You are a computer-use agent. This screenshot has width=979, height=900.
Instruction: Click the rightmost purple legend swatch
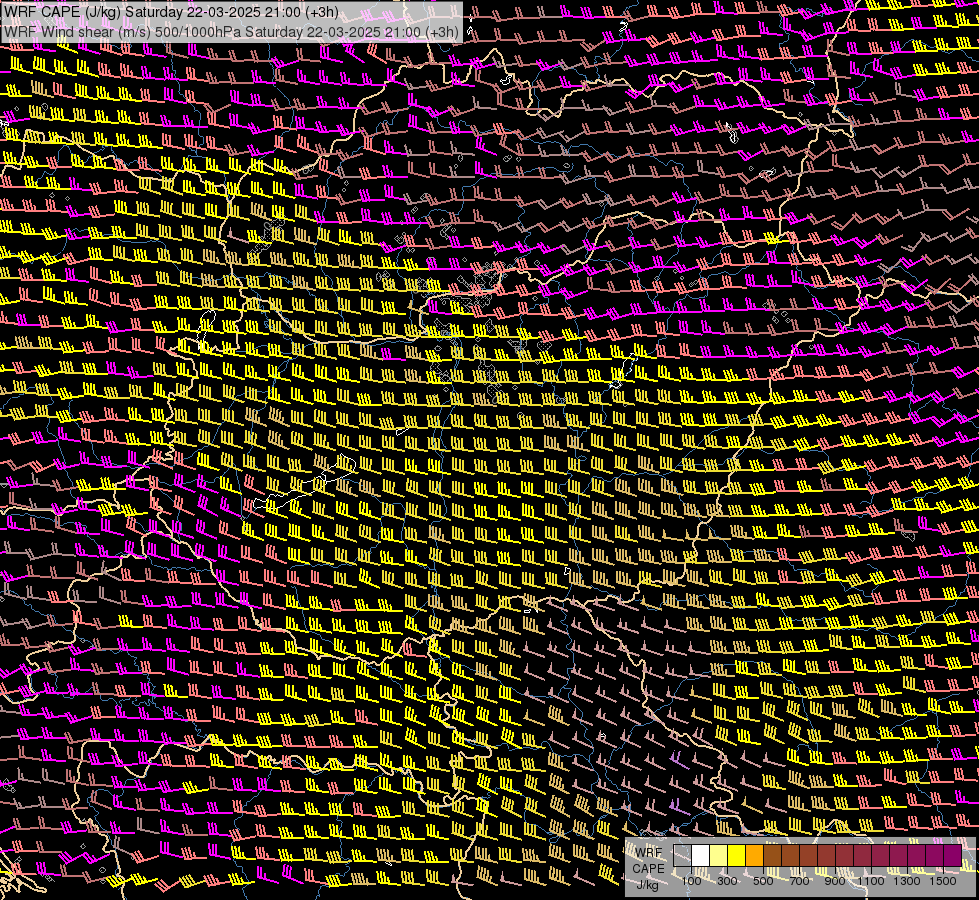(x=953, y=855)
